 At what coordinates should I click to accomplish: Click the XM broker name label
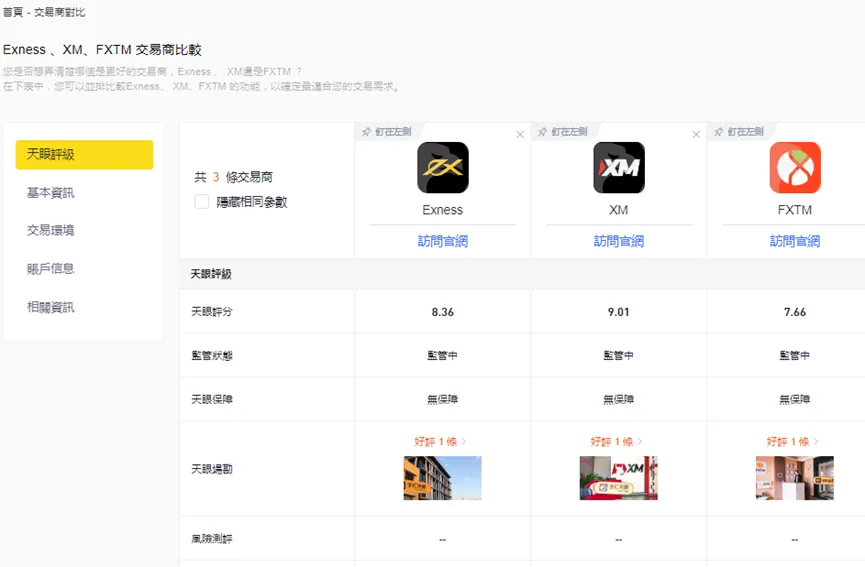tap(618, 210)
